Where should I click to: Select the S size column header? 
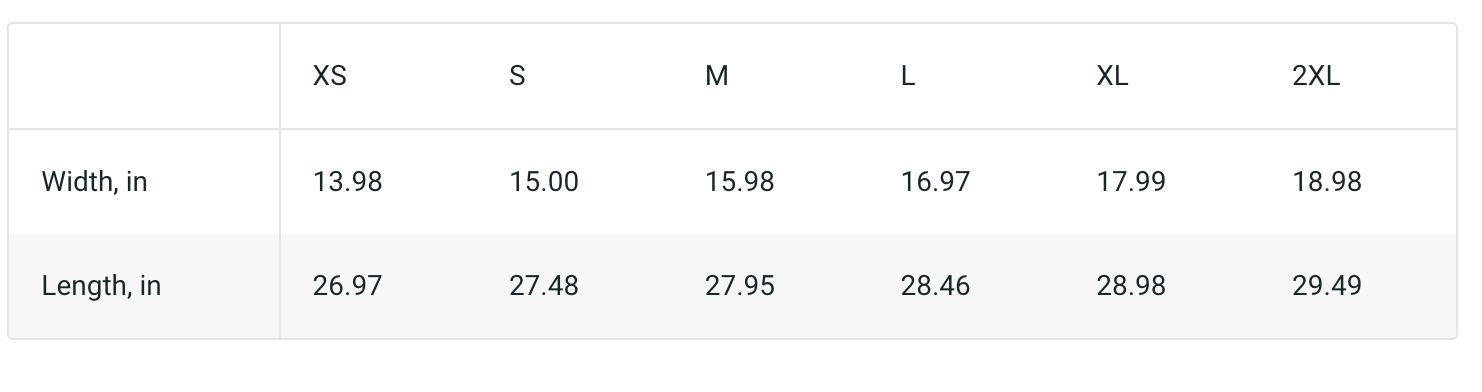(517, 76)
